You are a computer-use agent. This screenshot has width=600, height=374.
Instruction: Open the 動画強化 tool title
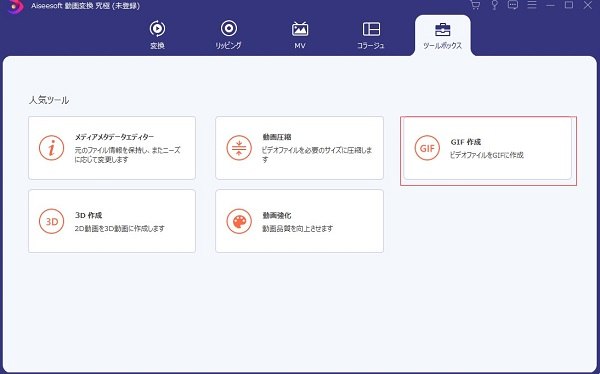coord(277,215)
